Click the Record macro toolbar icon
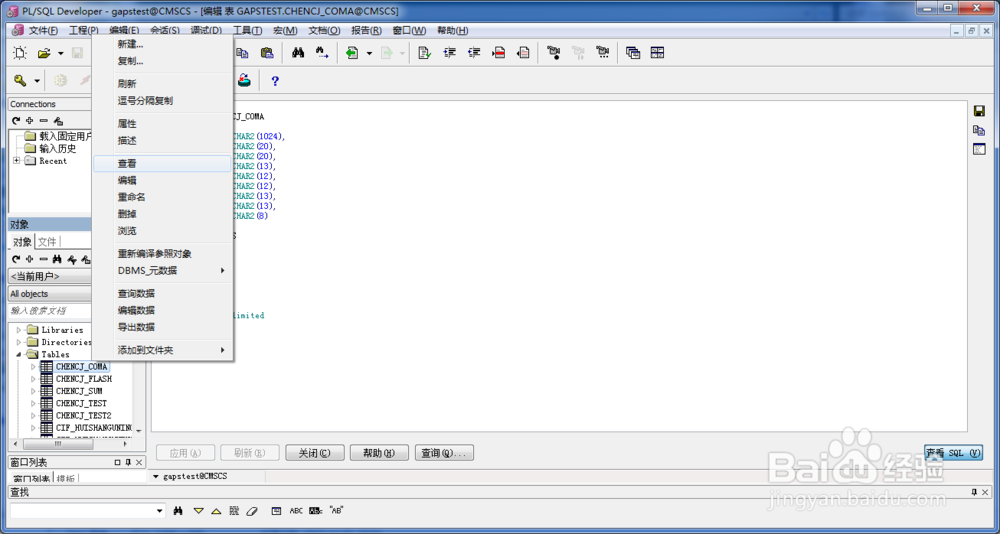1000x534 pixels. tap(554, 54)
